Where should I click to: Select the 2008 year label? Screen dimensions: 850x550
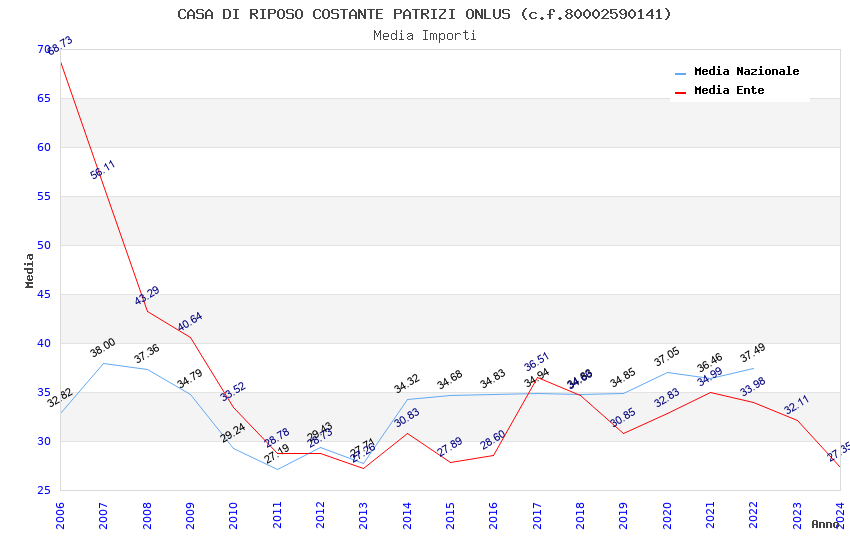click(147, 515)
